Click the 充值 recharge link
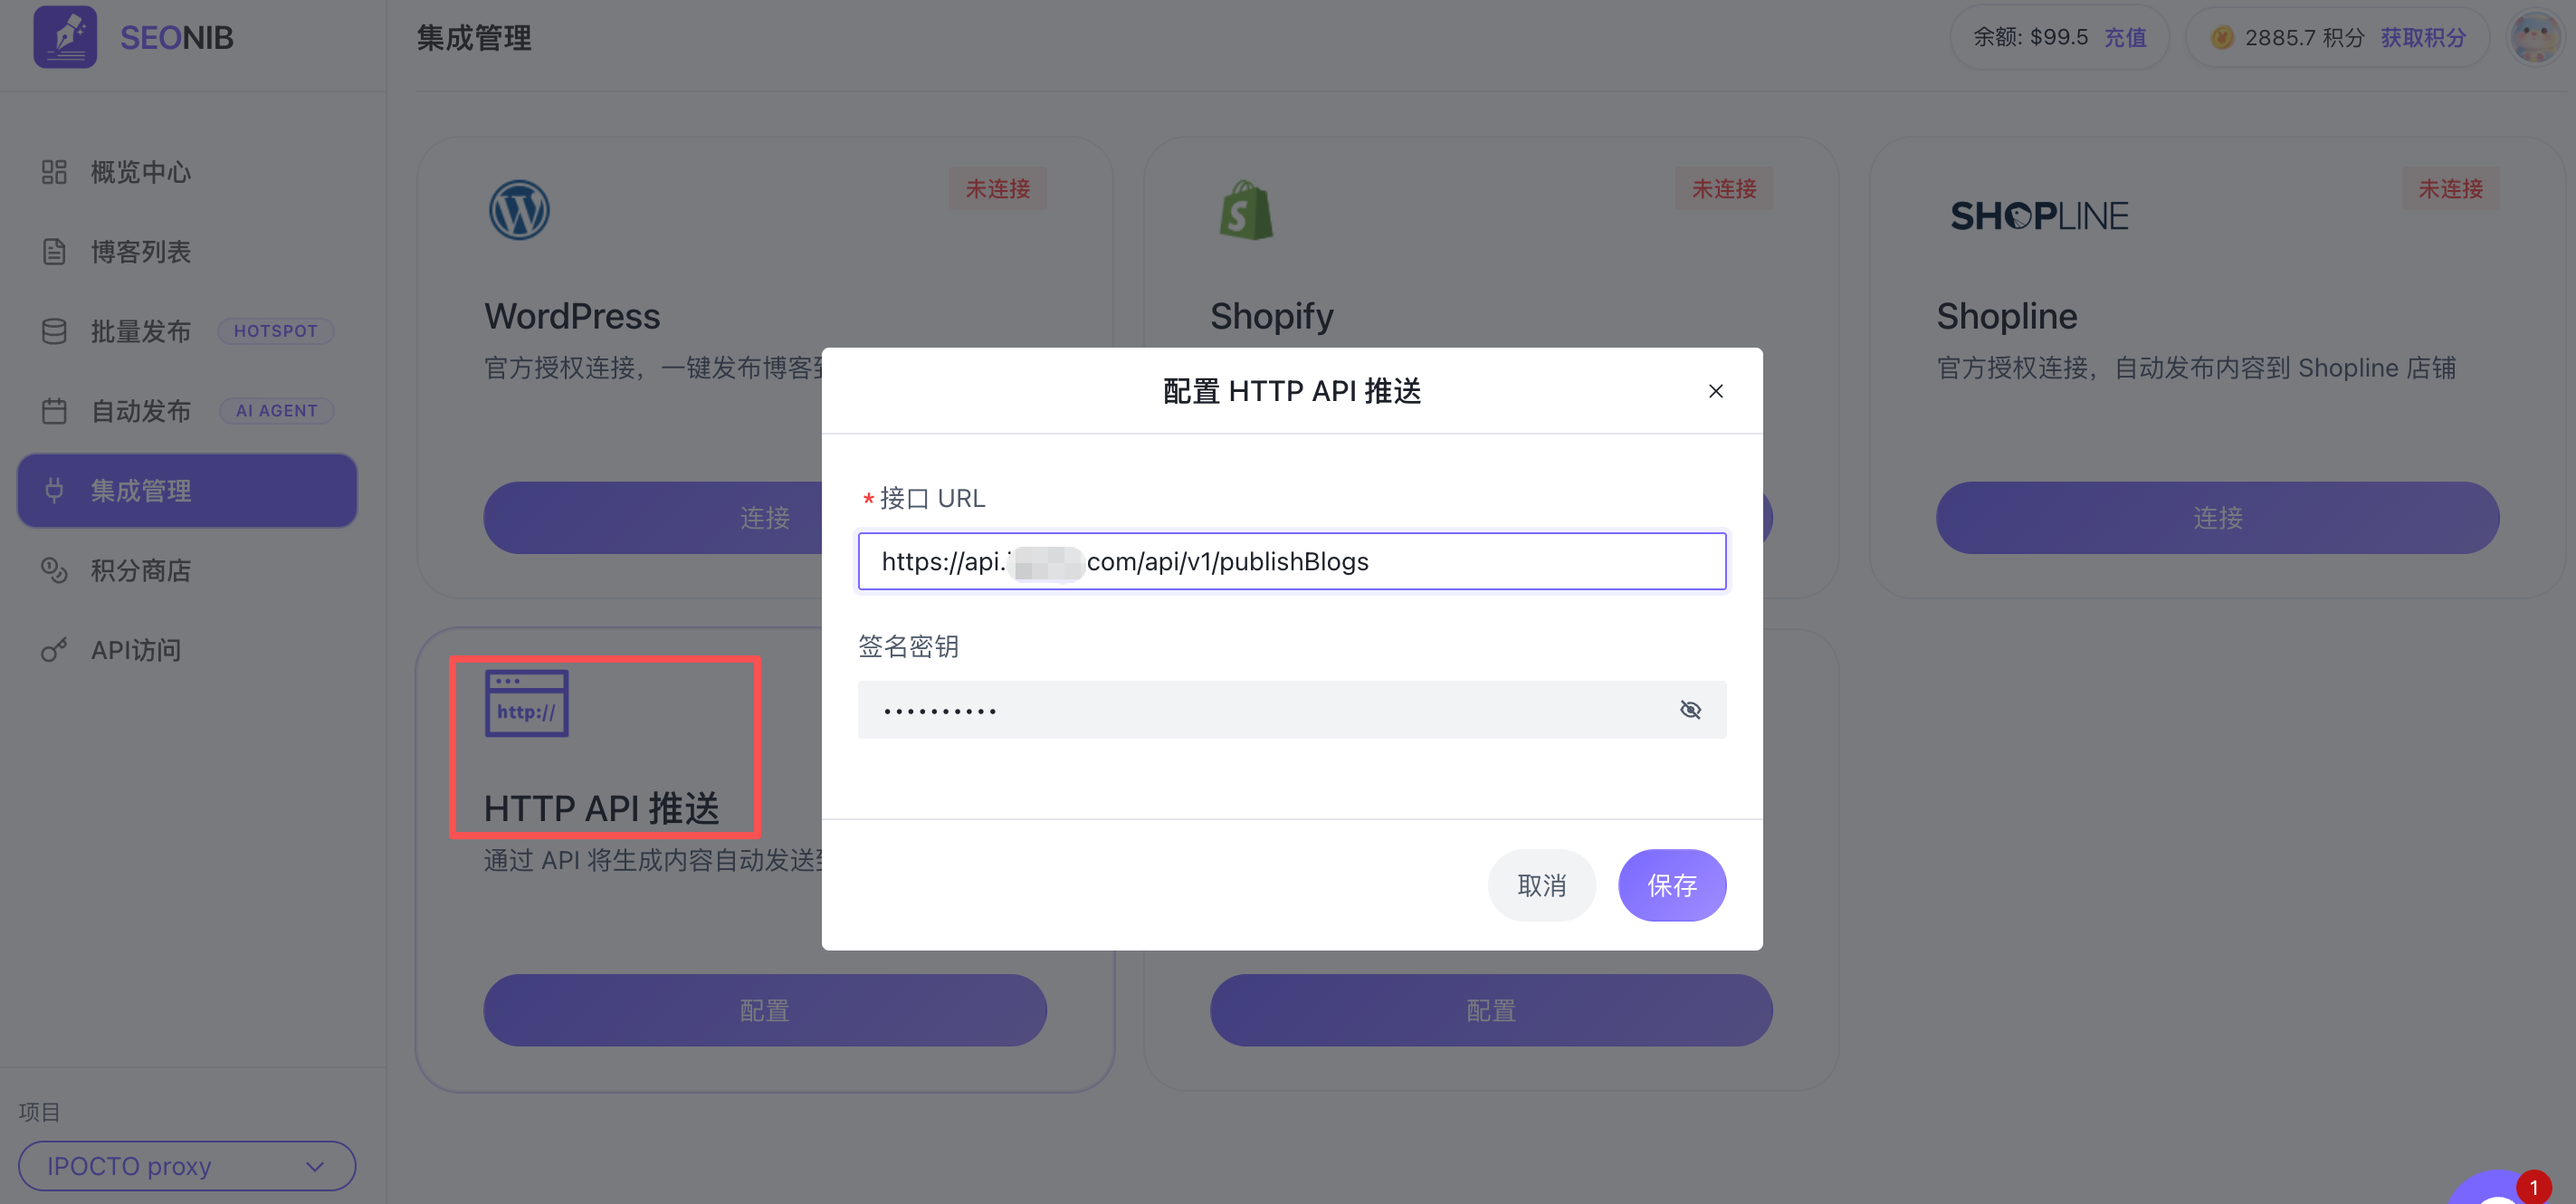This screenshot has width=2576, height=1204. coord(2125,38)
